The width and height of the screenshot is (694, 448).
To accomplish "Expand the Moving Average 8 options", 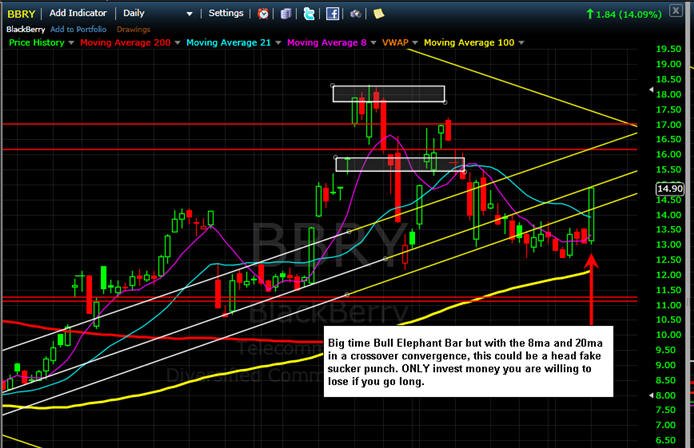I will coord(373,43).
